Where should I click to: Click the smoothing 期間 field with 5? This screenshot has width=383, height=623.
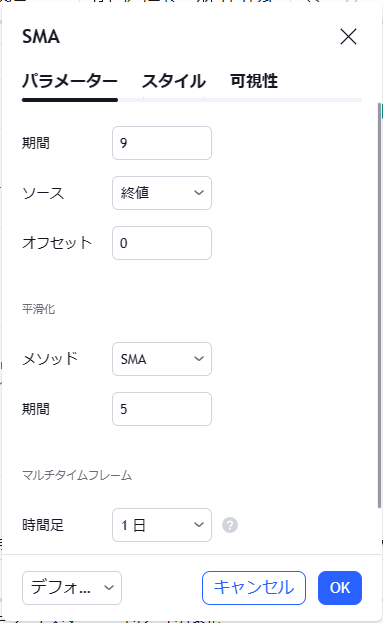click(162, 409)
